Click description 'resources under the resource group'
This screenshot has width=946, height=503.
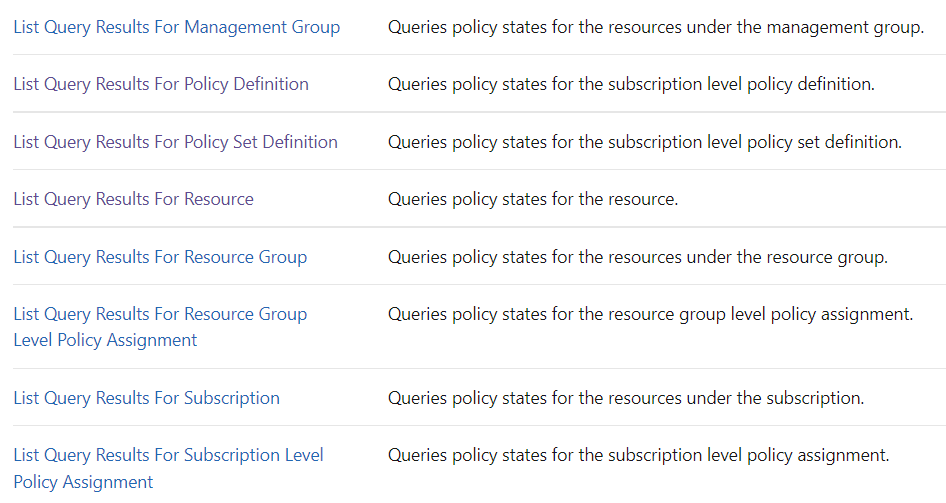coord(637,257)
